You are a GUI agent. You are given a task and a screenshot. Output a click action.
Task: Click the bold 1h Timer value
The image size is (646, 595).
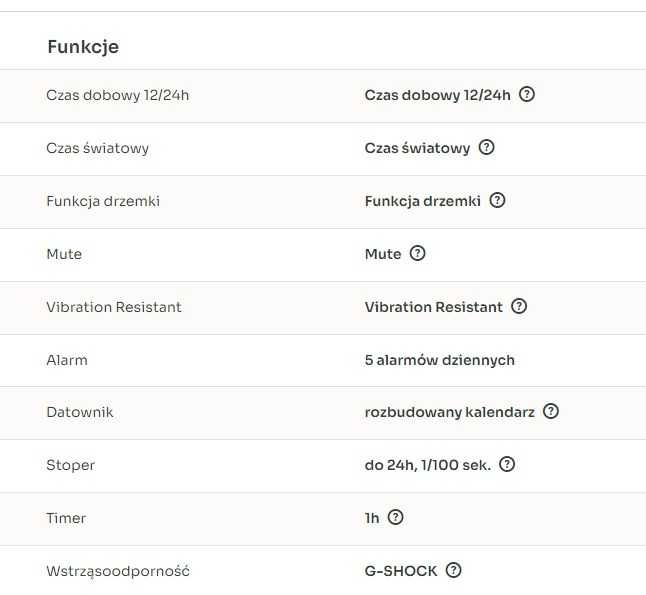pos(373,518)
